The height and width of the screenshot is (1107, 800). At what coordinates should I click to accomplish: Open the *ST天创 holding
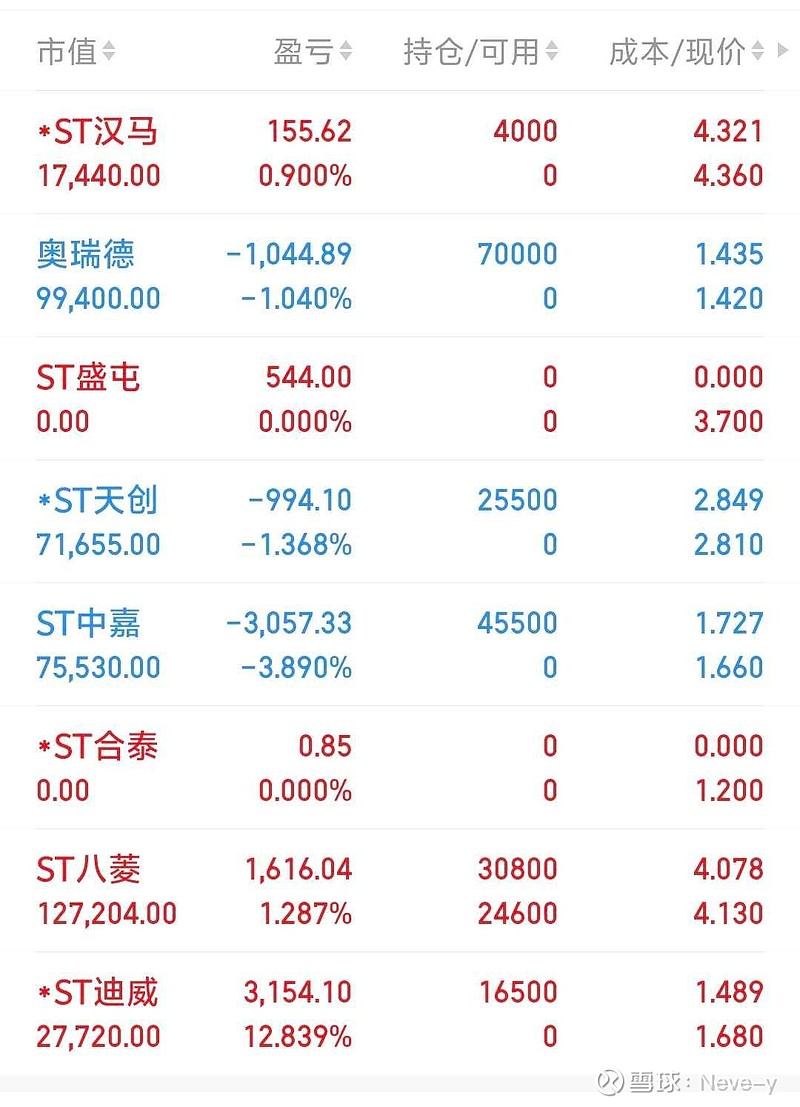pos(400,521)
